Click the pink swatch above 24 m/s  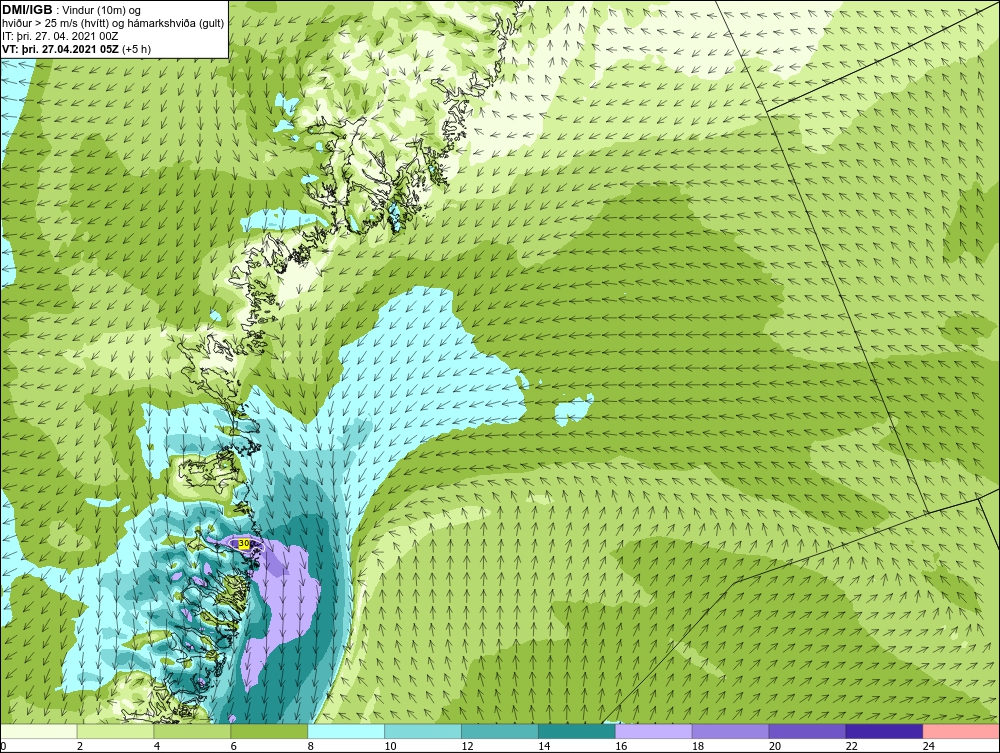click(961, 731)
